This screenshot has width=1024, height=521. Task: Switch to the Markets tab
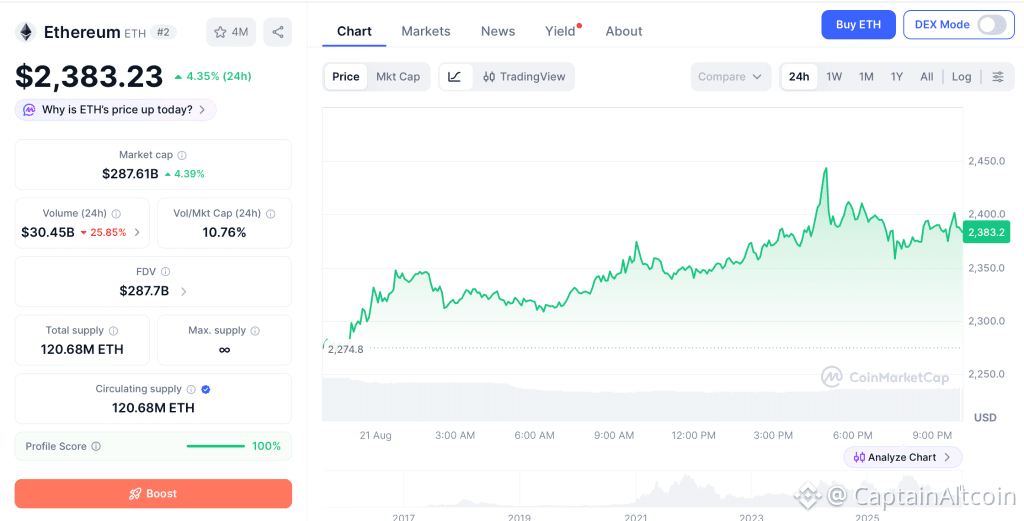426,31
